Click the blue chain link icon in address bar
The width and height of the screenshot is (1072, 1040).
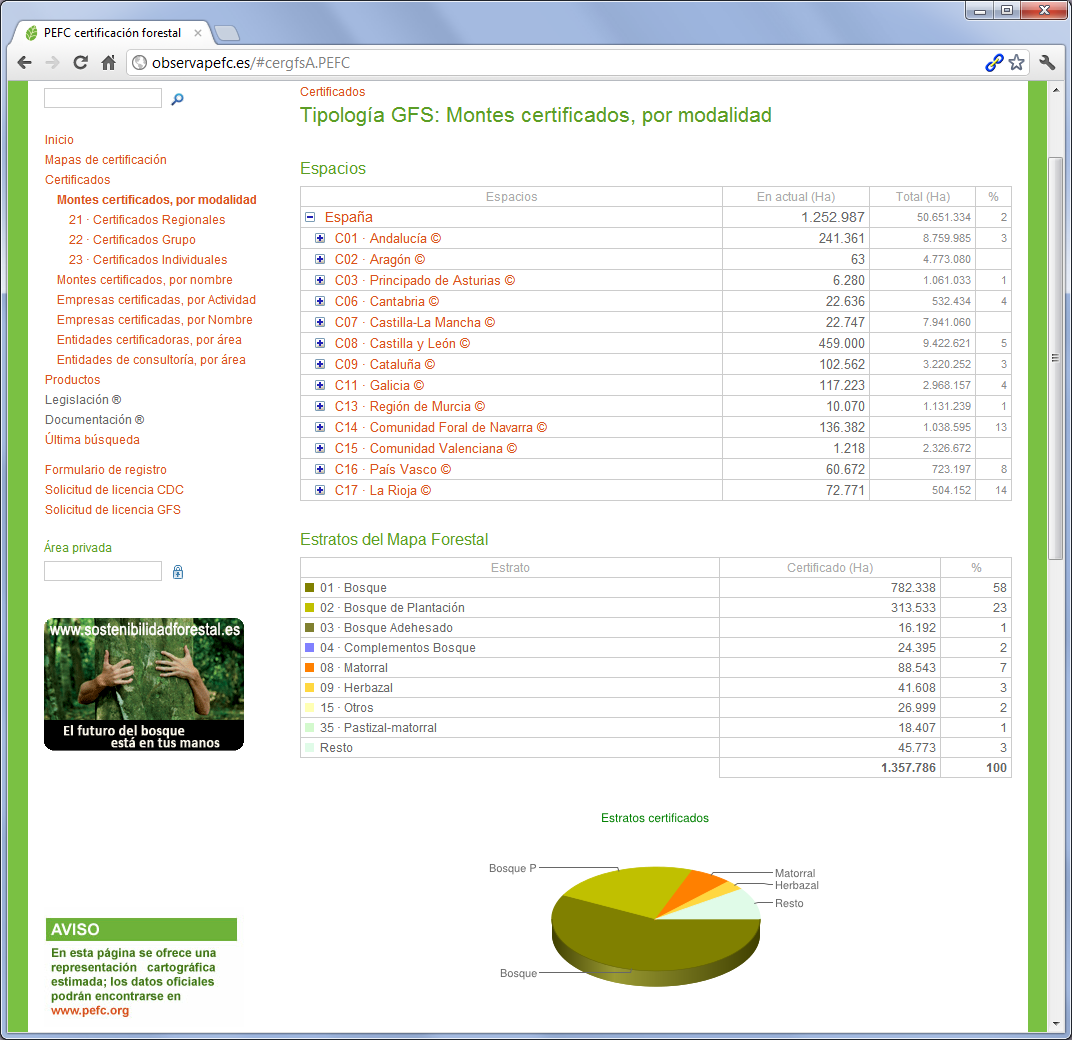[x=994, y=63]
